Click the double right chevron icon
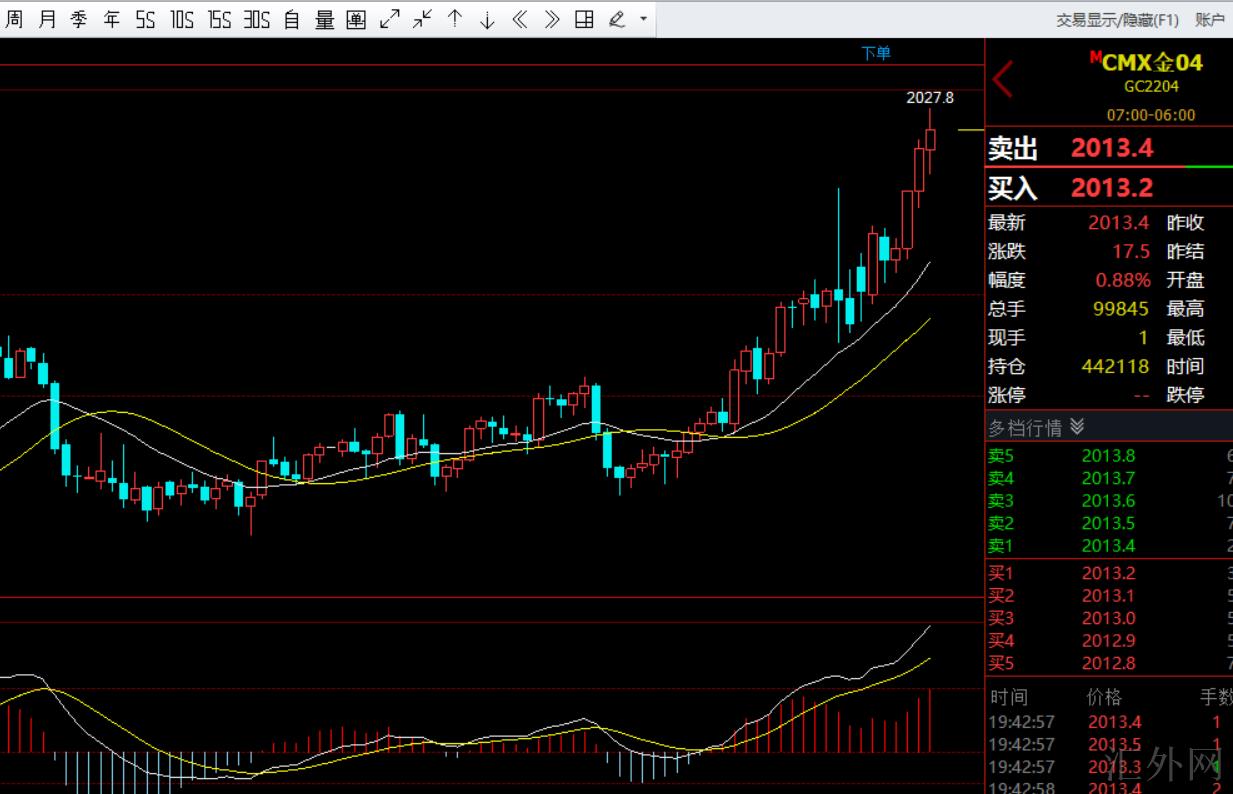The width and height of the screenshot is (1233, 794). click(x=552, y=19)
